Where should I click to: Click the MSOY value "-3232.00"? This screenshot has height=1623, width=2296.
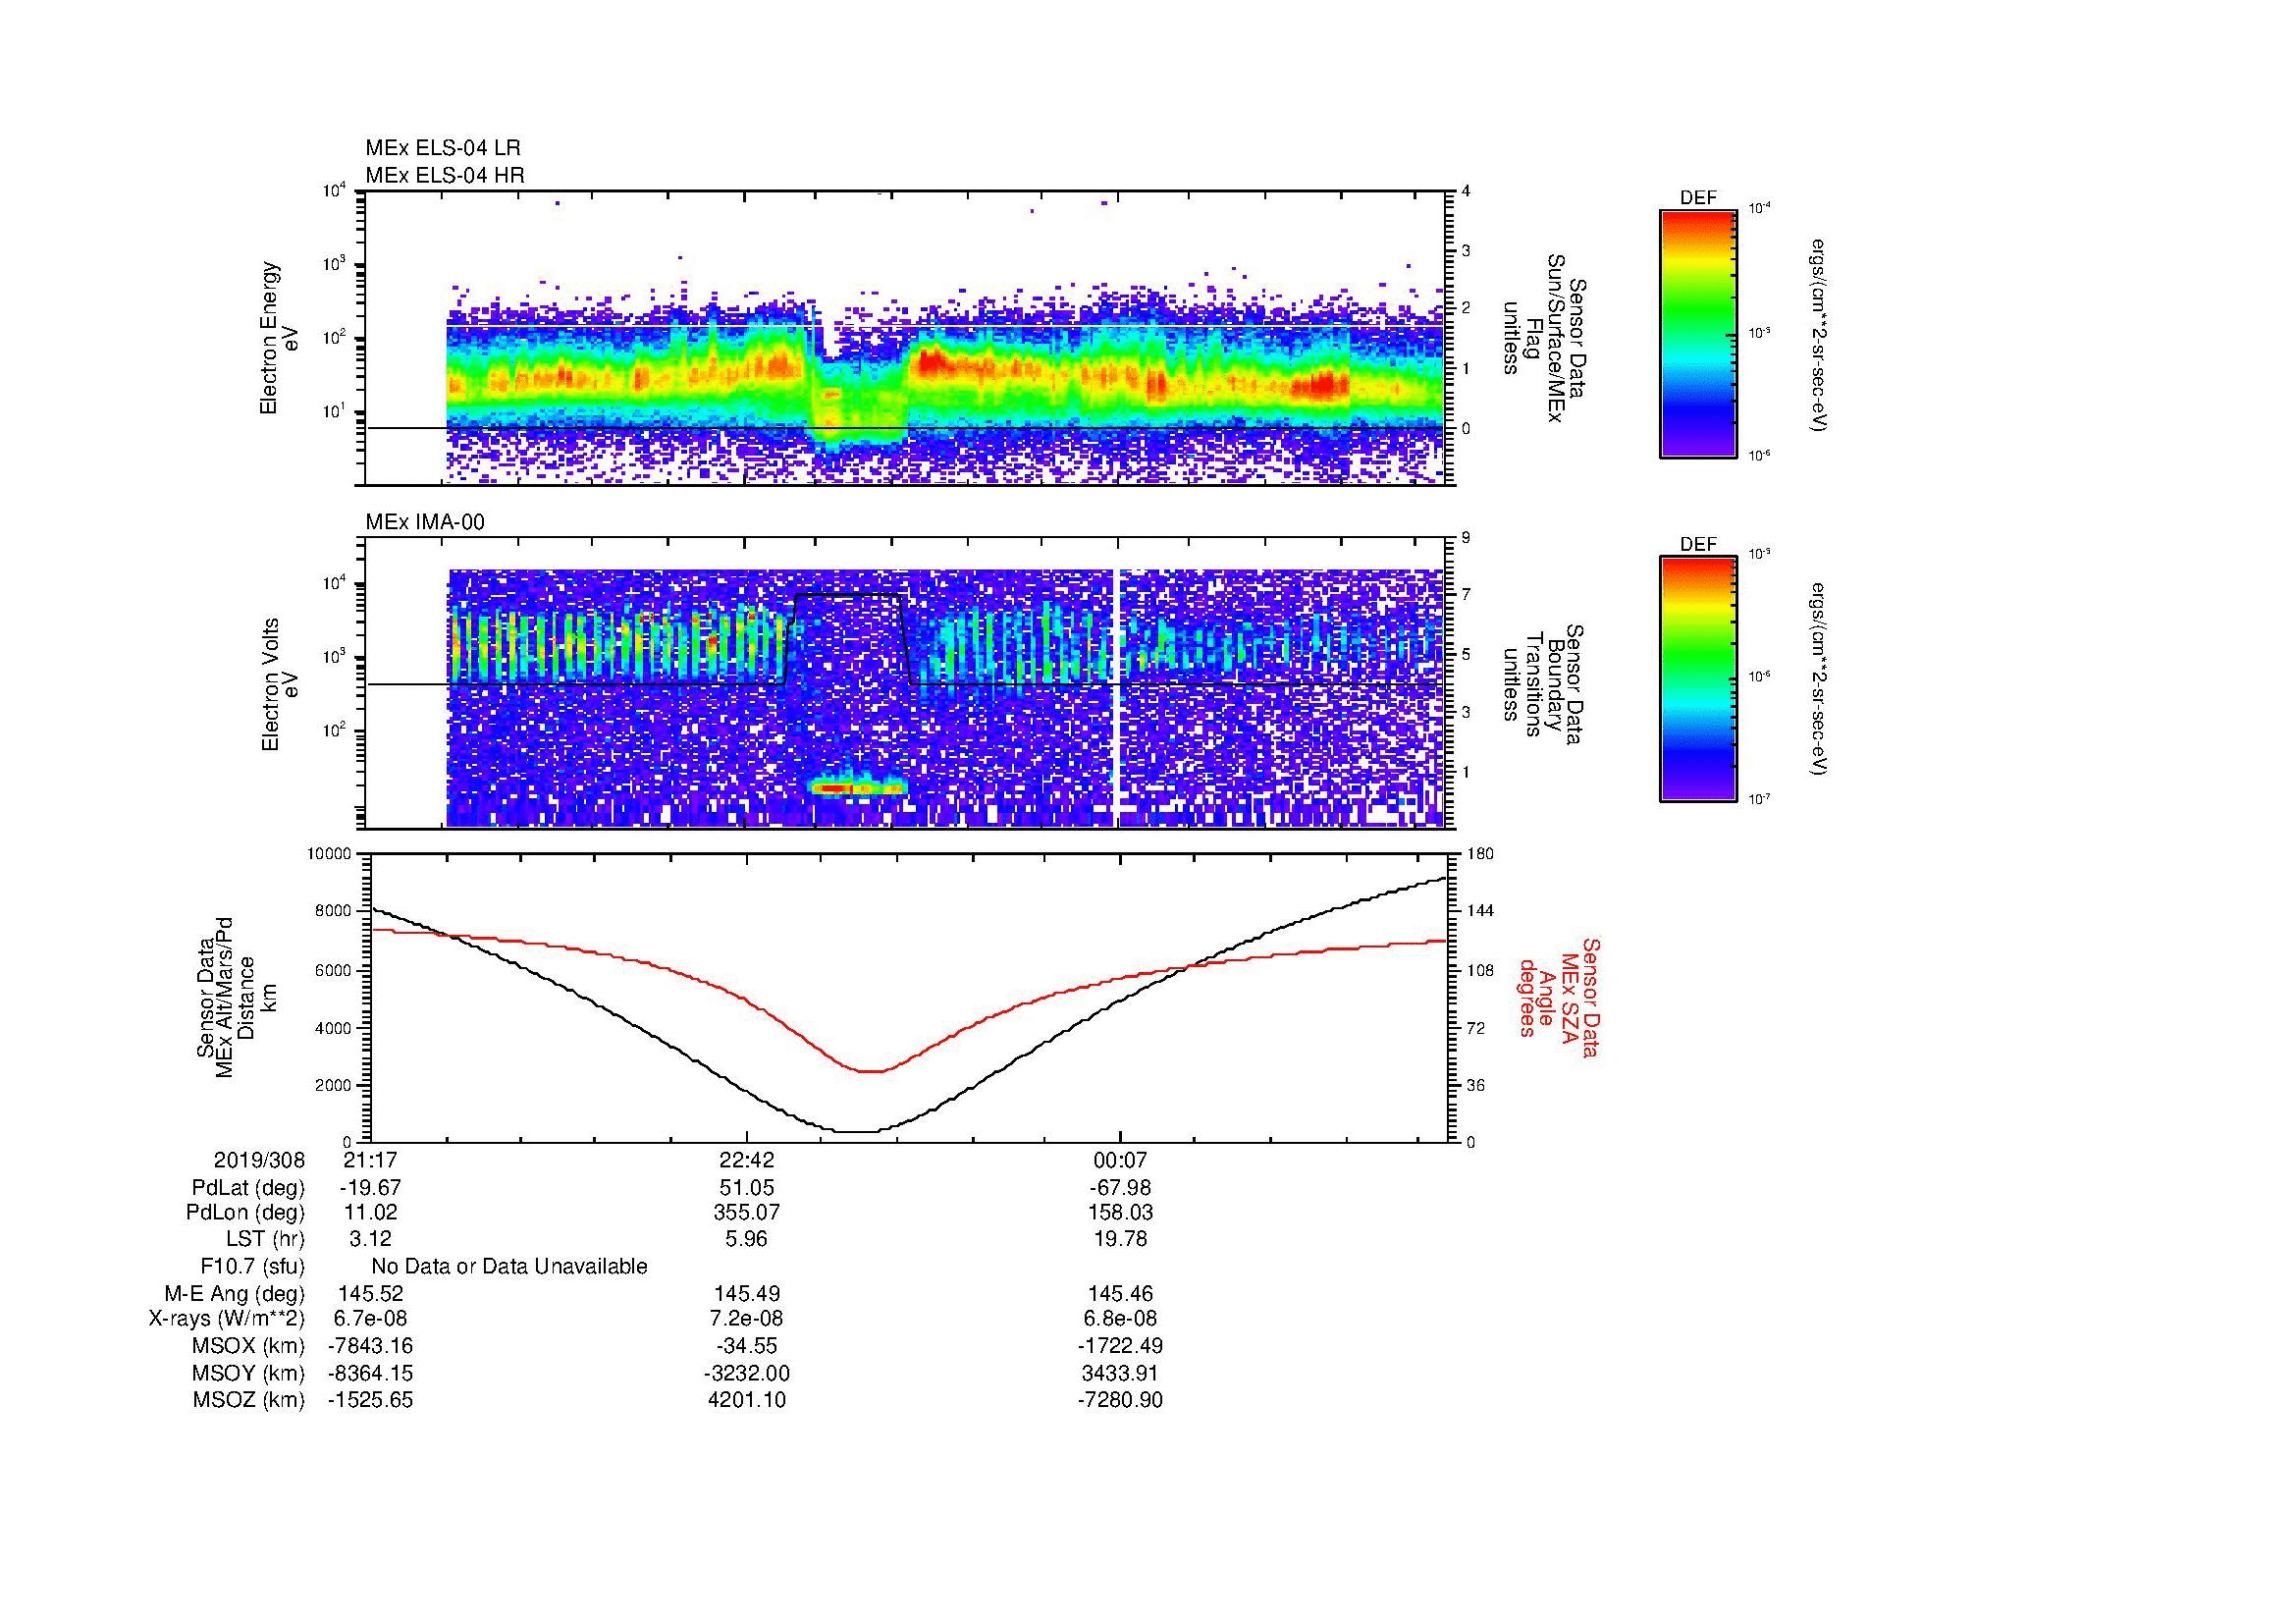click(746, 1373)
